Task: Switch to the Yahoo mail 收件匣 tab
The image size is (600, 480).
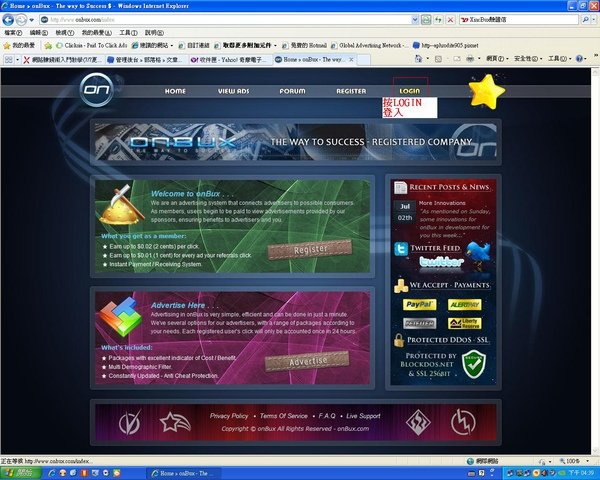Action: [x=230, y=60]
